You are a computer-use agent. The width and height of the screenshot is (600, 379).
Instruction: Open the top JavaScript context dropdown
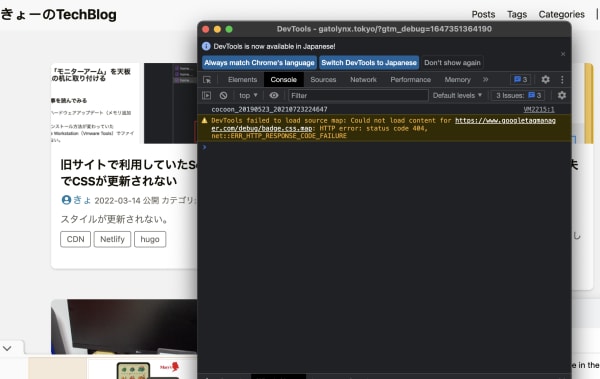[248, 95]
